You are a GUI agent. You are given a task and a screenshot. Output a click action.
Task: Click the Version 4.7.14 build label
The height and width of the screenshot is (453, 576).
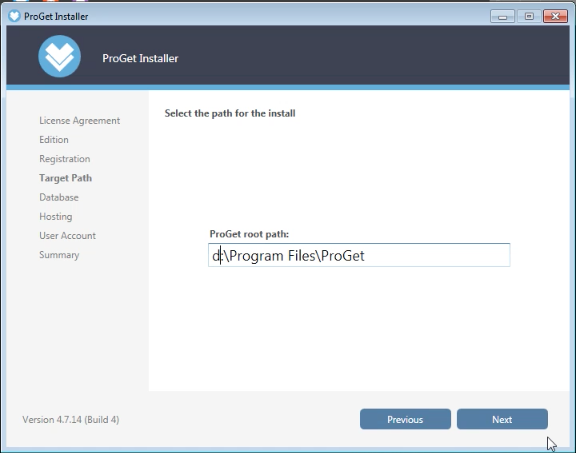71,420
